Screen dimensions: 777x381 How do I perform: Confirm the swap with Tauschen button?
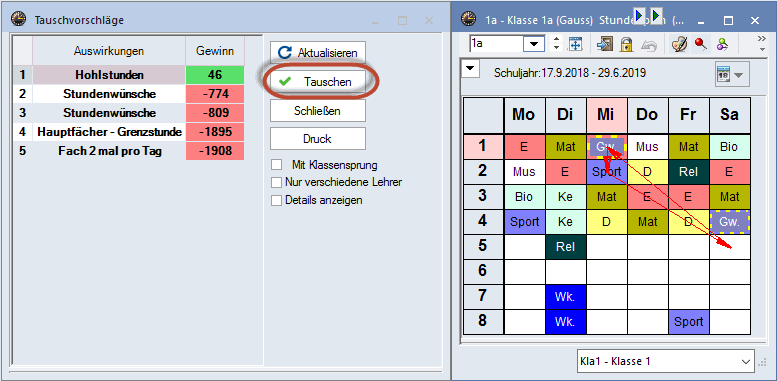click(318, 82)
